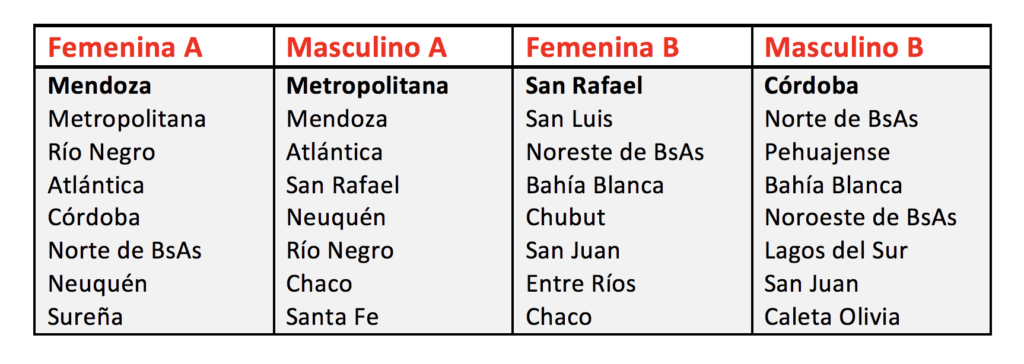Select San Luis in Femenina B
Viewport: 1024px width, 364px height.
click(569, 120)
